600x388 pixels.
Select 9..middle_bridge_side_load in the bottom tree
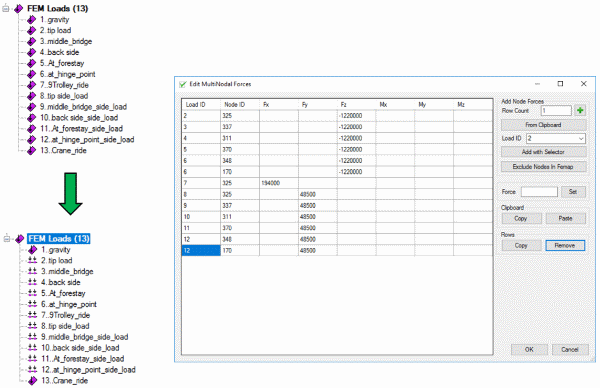pos(85,337)
